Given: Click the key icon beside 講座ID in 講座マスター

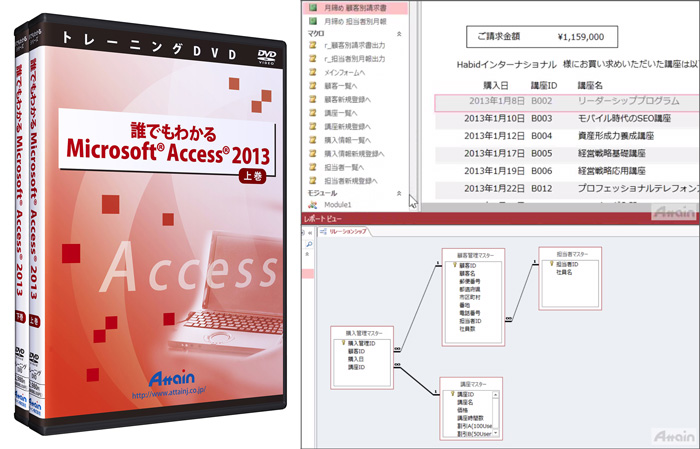Looking at the screenshot, I should click(452, 394).
